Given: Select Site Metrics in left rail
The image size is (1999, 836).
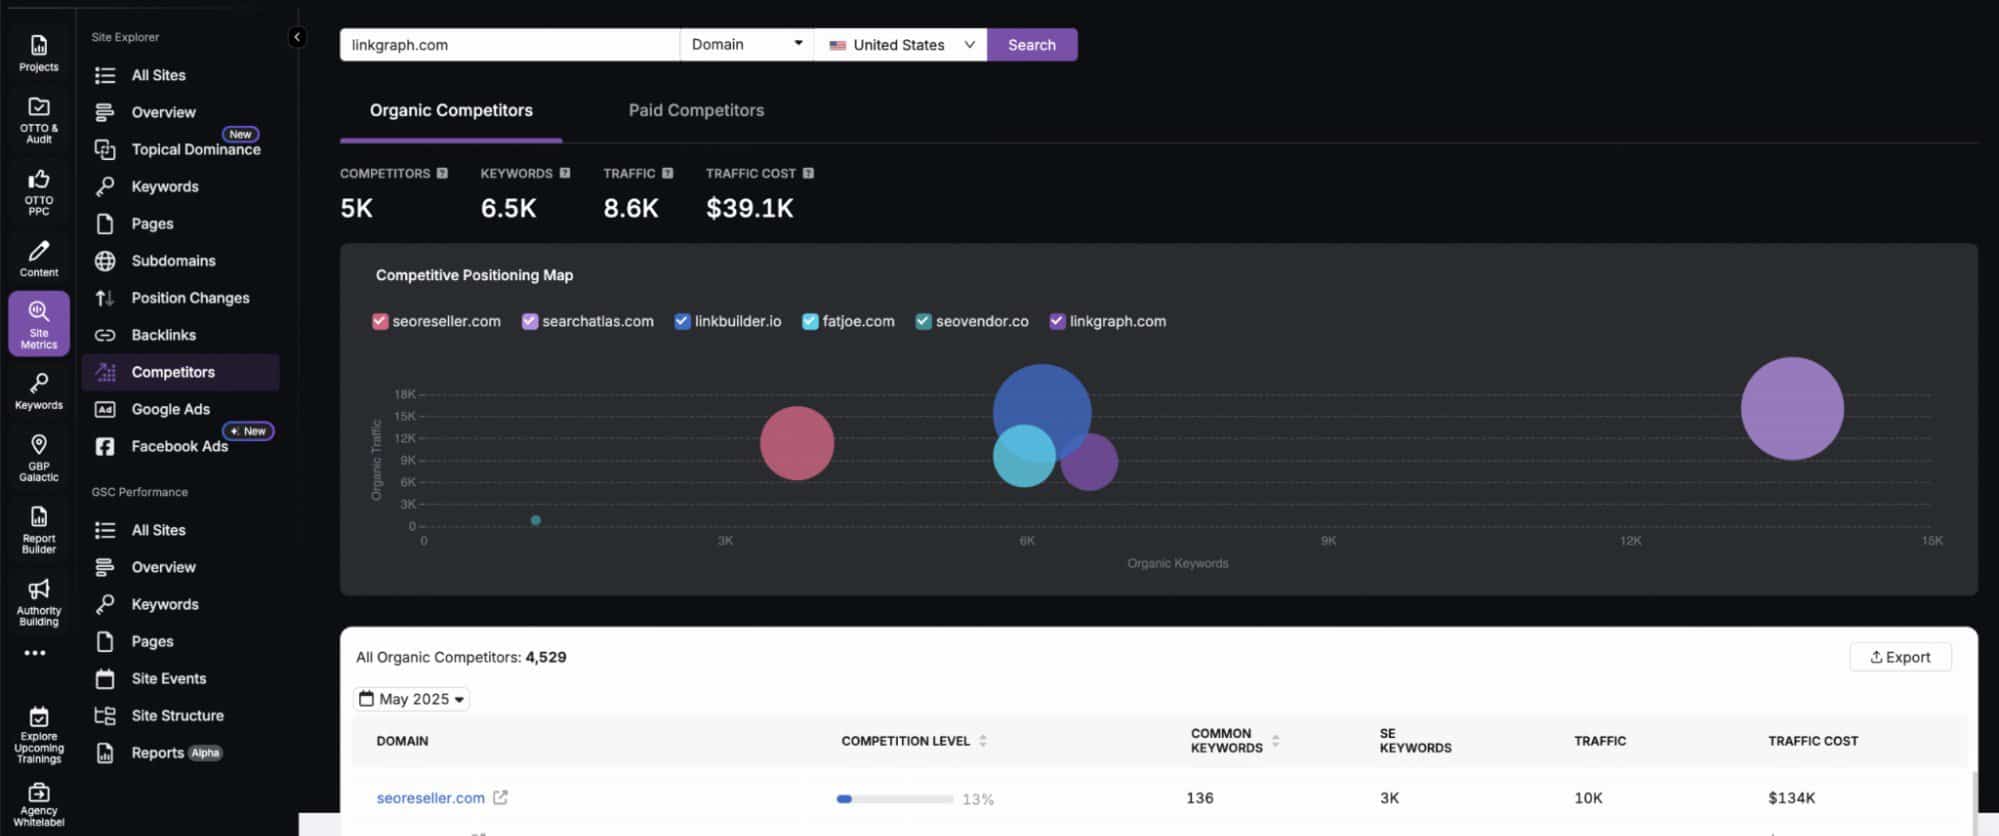Looking at the screenshot, I should pos(38,323).
